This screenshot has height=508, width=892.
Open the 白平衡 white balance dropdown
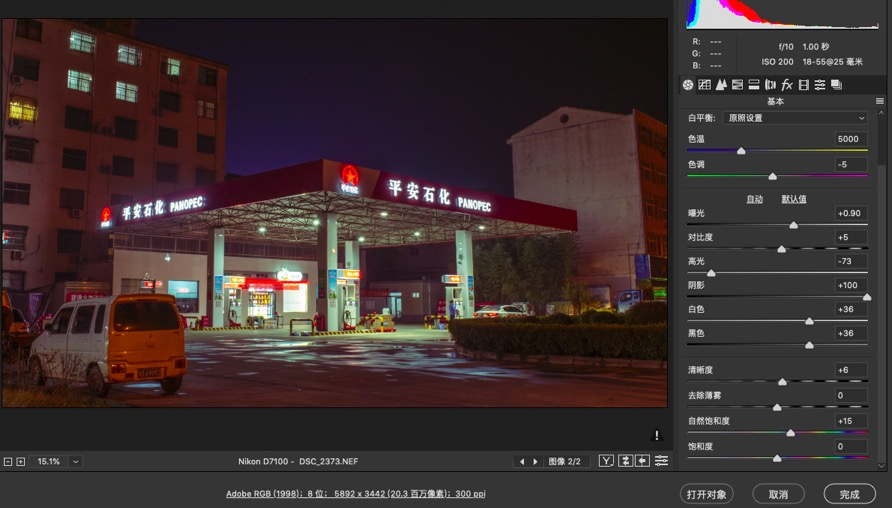(795, 118)
